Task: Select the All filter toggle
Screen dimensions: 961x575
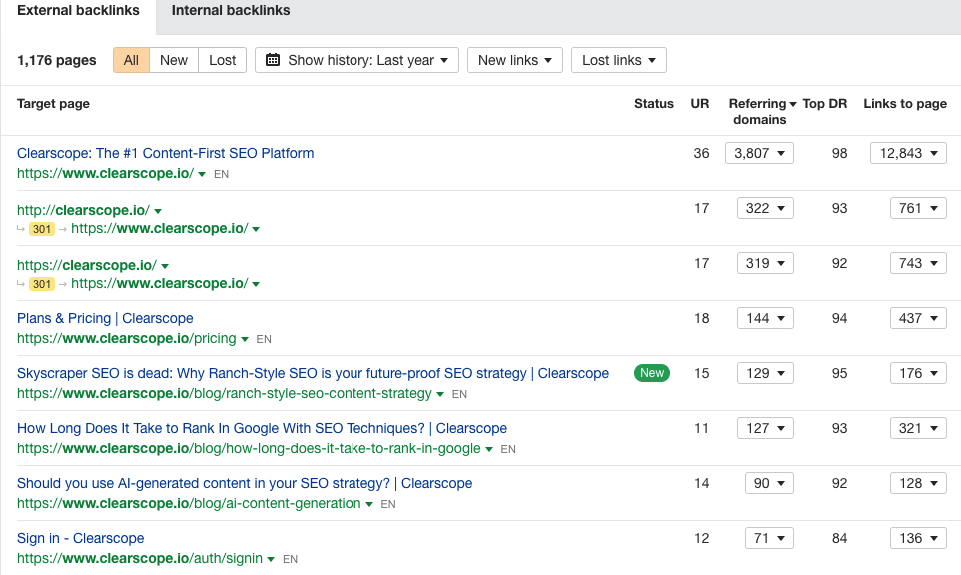Action: click(131, 60)
